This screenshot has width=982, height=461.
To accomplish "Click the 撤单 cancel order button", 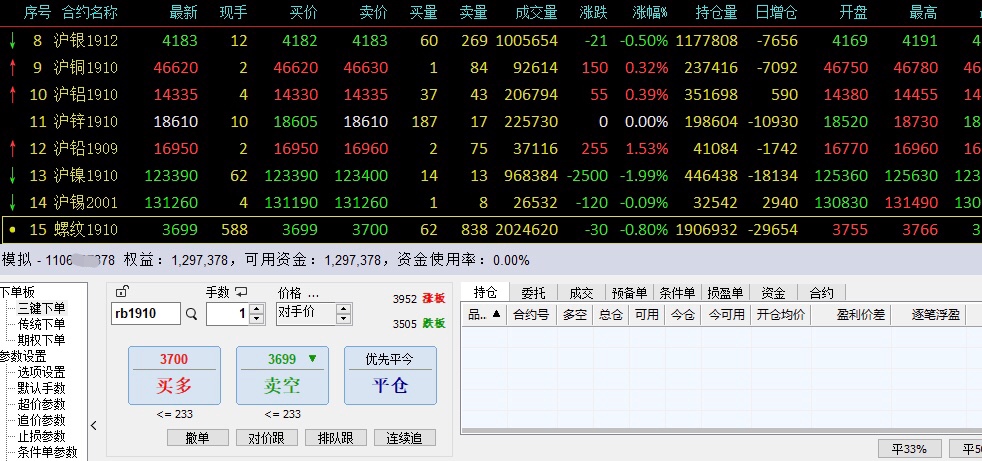I will coord(198,438).
